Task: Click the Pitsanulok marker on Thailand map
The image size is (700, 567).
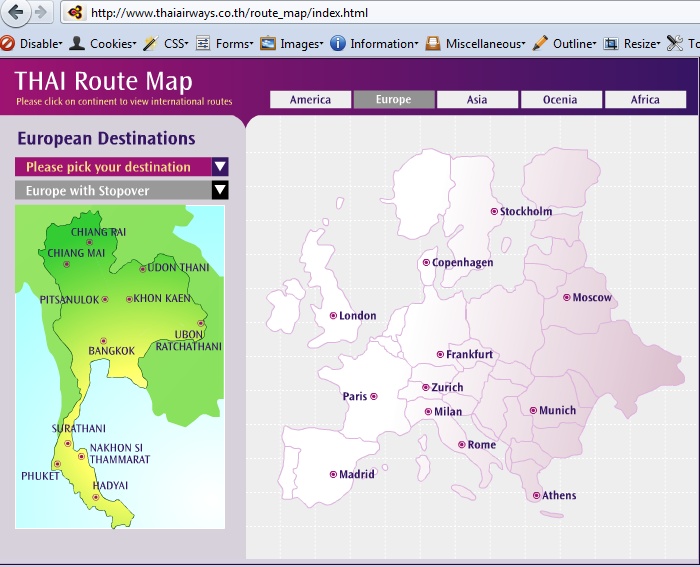Action: point(105,299)
